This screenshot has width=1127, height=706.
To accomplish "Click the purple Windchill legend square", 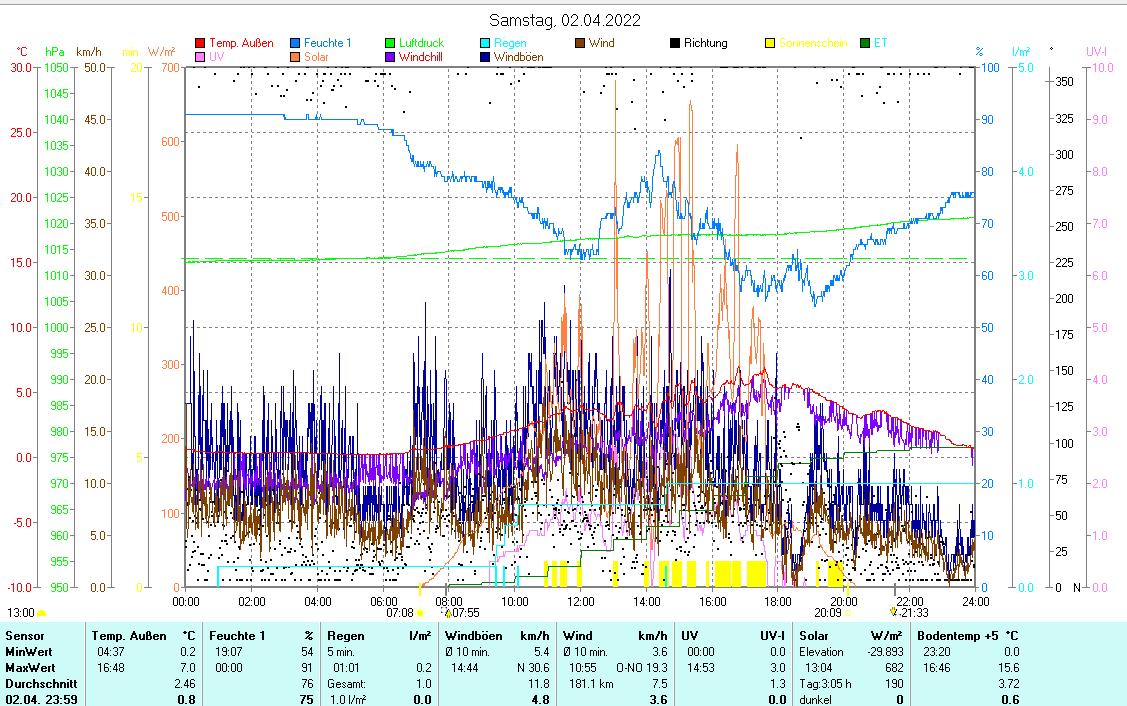I will (x=390, y=57).
